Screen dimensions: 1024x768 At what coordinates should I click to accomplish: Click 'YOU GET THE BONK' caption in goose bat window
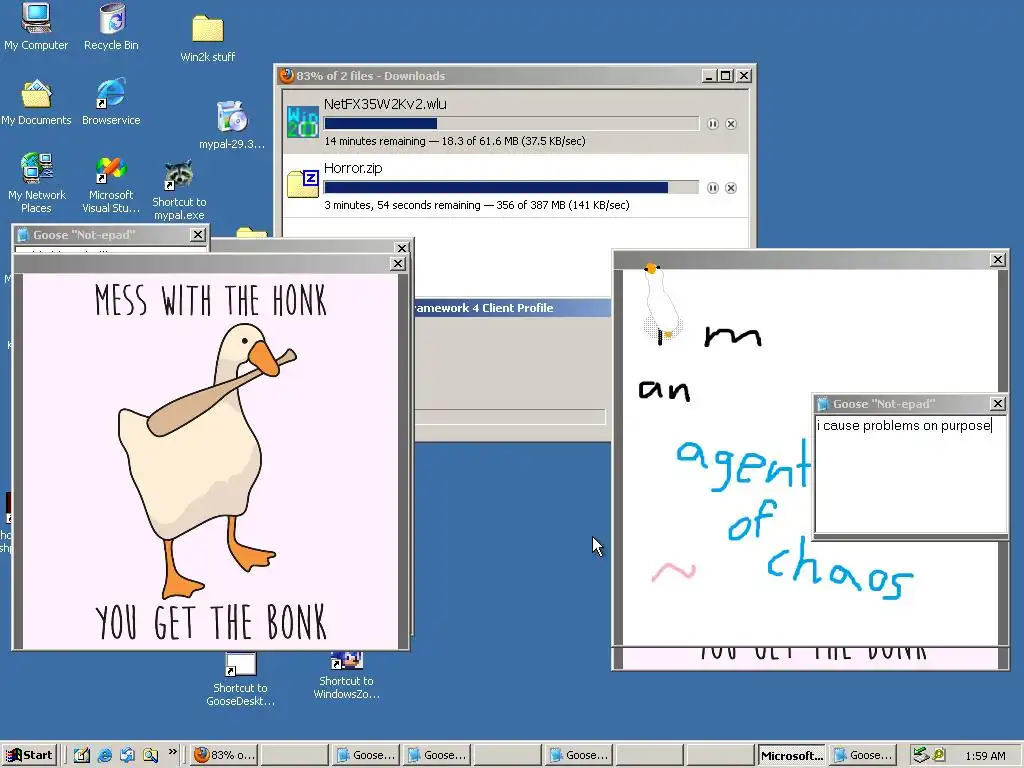(210, 621)
